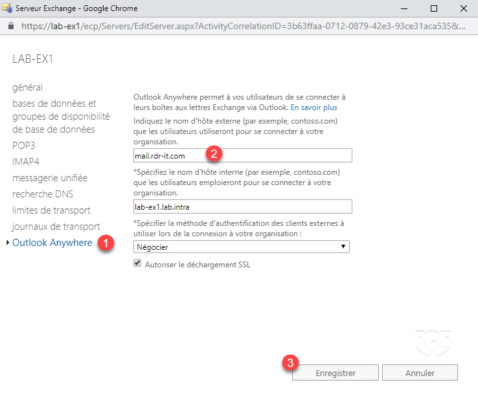Open recherche DNS settings
The height and width of the screenshot is (400, 478).
coord(43,194)
